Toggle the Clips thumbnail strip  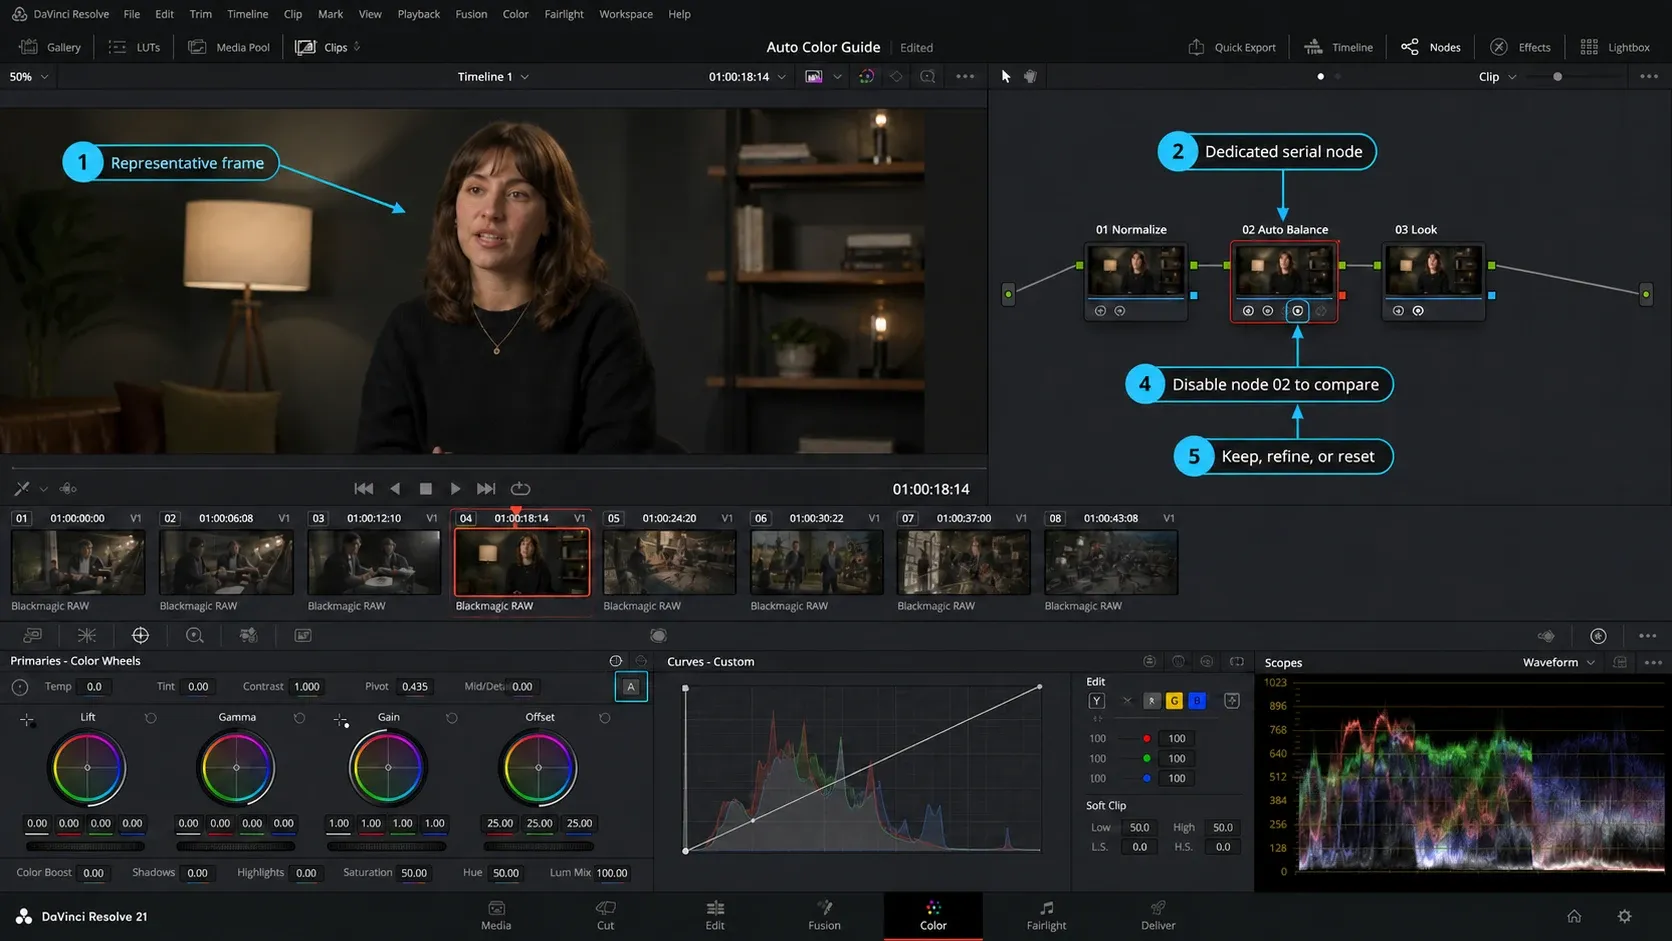point(322,47)
